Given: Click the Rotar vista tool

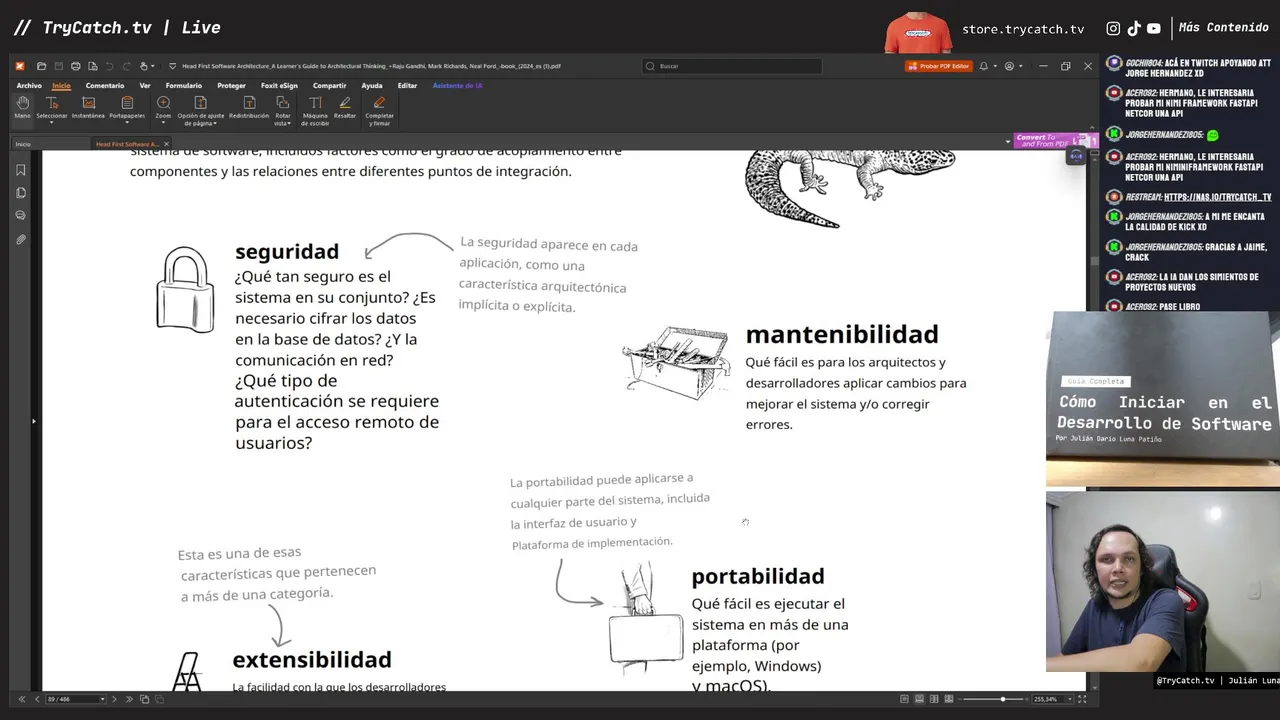Looking at the screenshot, I should pos(283,111).
